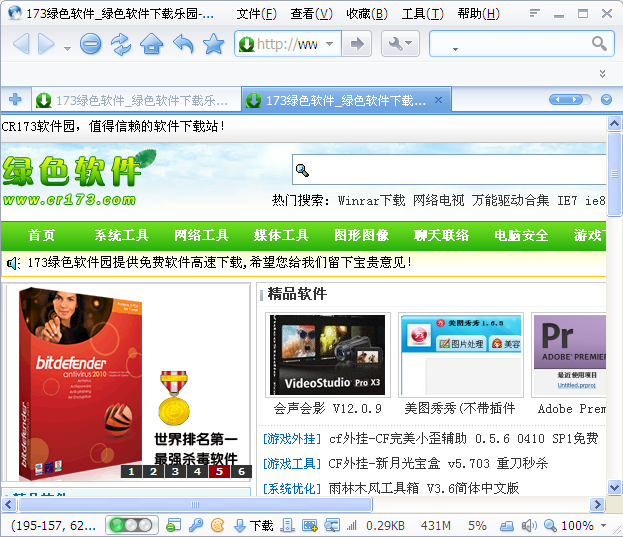Open the 工具(T) menu
Image resolution: width=623 pixels, height=537 pixels.
coord(422,14)
